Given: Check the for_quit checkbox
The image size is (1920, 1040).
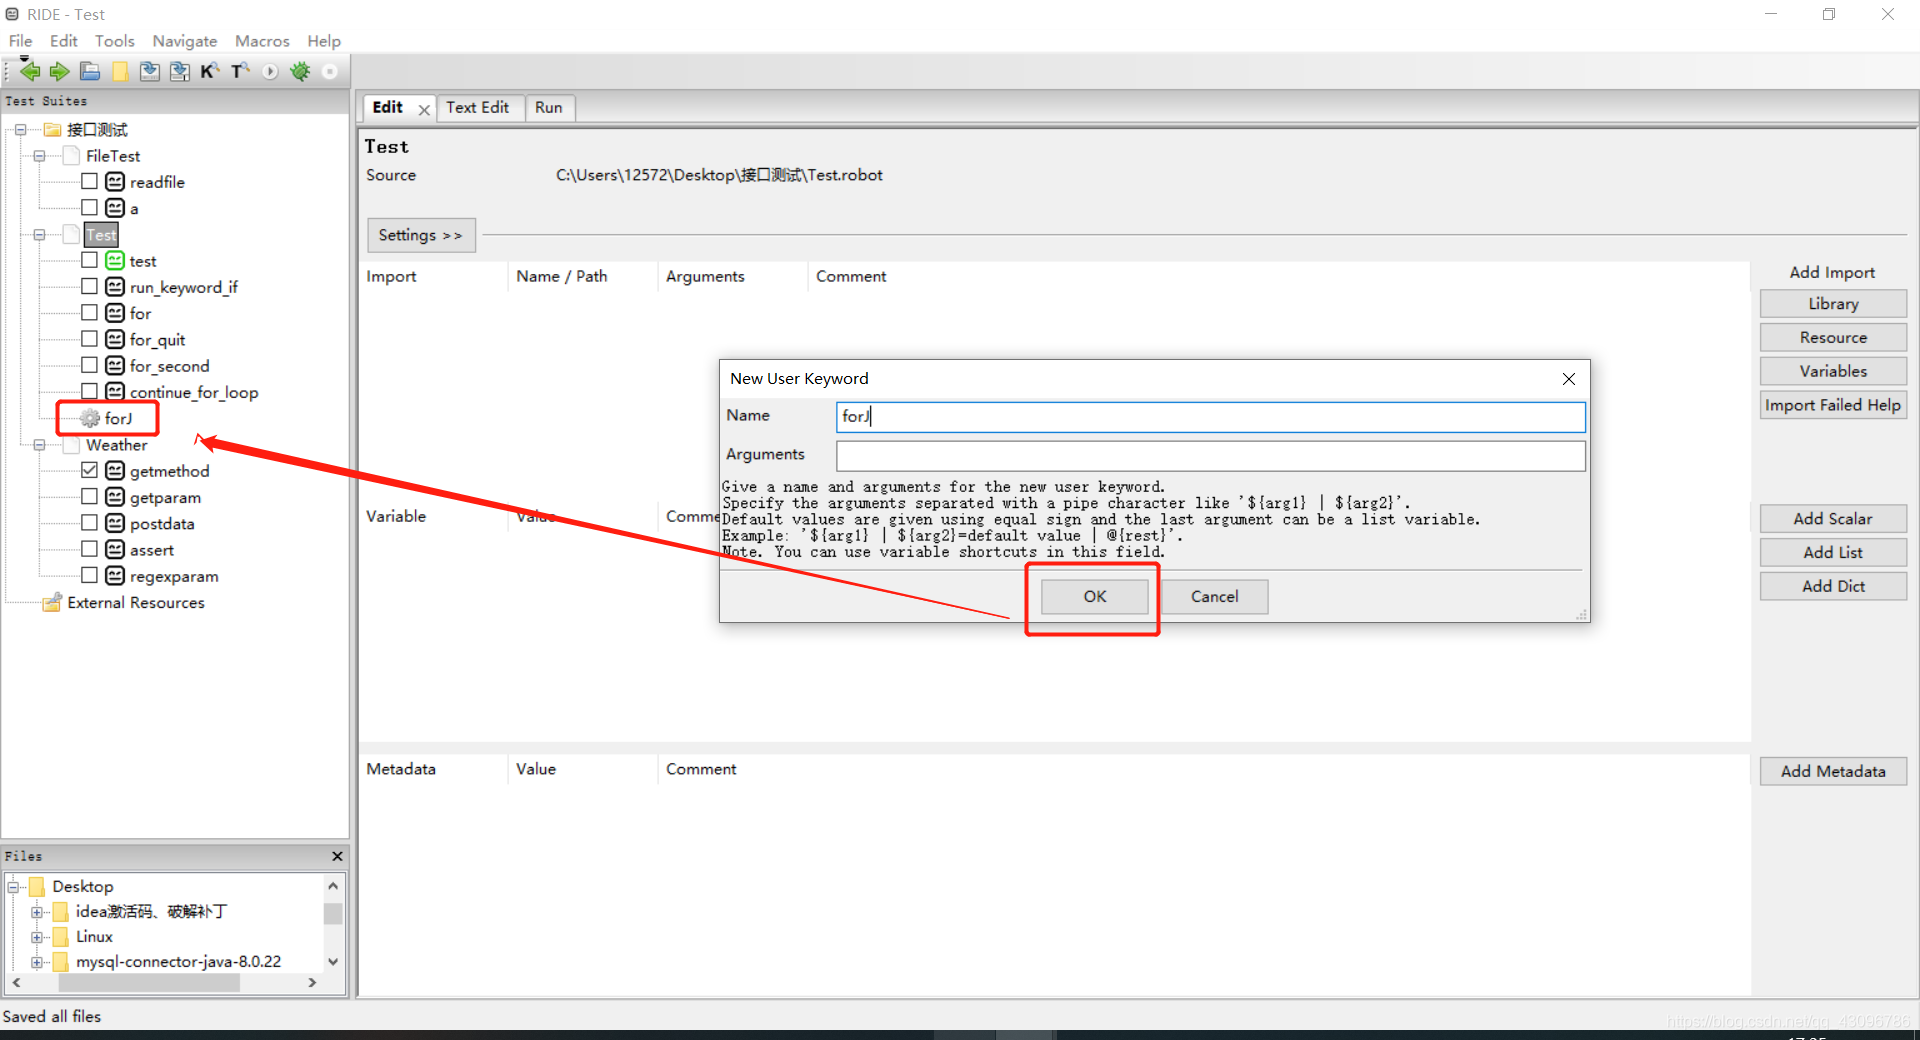Looking at the screenshot, I should pyautogui.click(x=90, y=339).
